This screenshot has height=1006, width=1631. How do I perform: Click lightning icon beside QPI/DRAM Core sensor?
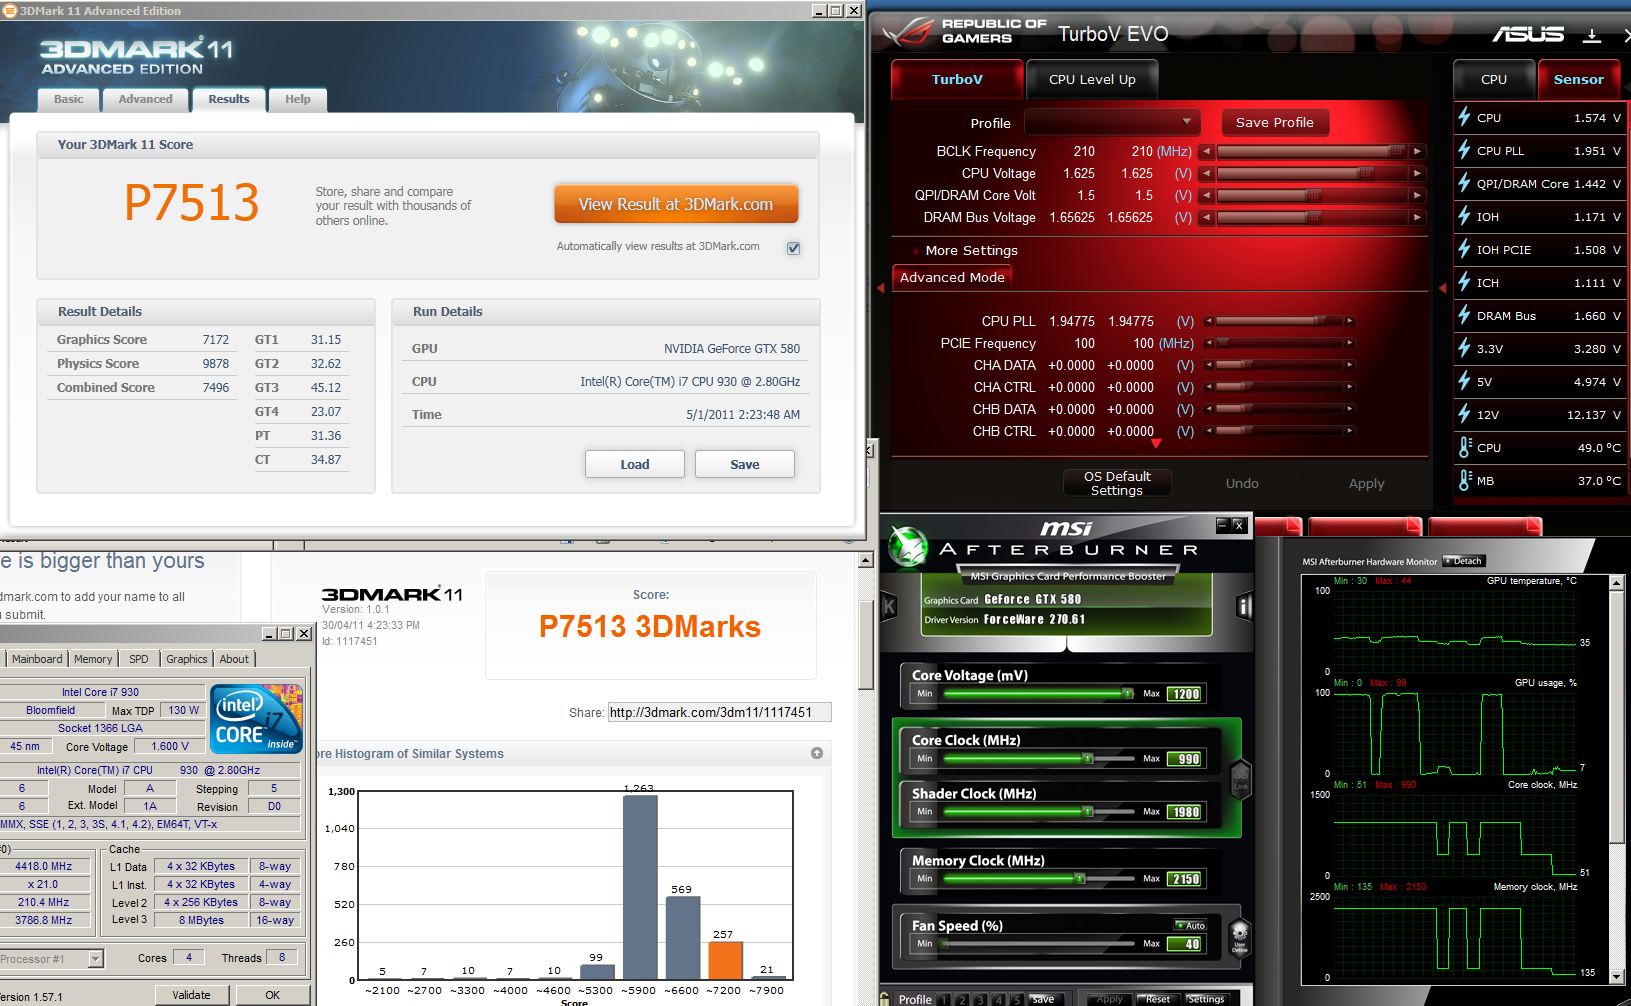coord(1464,183)
